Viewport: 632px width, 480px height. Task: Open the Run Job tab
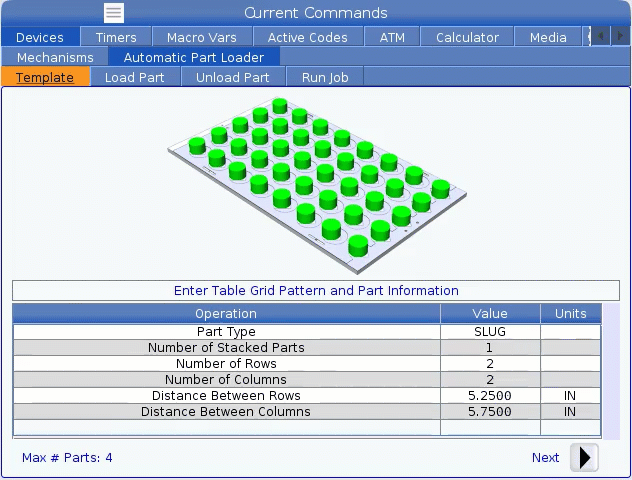point(325,77)
